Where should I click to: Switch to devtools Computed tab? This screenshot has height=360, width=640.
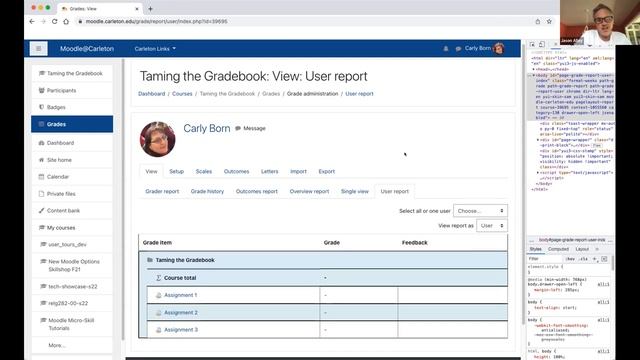pyautogui.click(x=558, y=249)
